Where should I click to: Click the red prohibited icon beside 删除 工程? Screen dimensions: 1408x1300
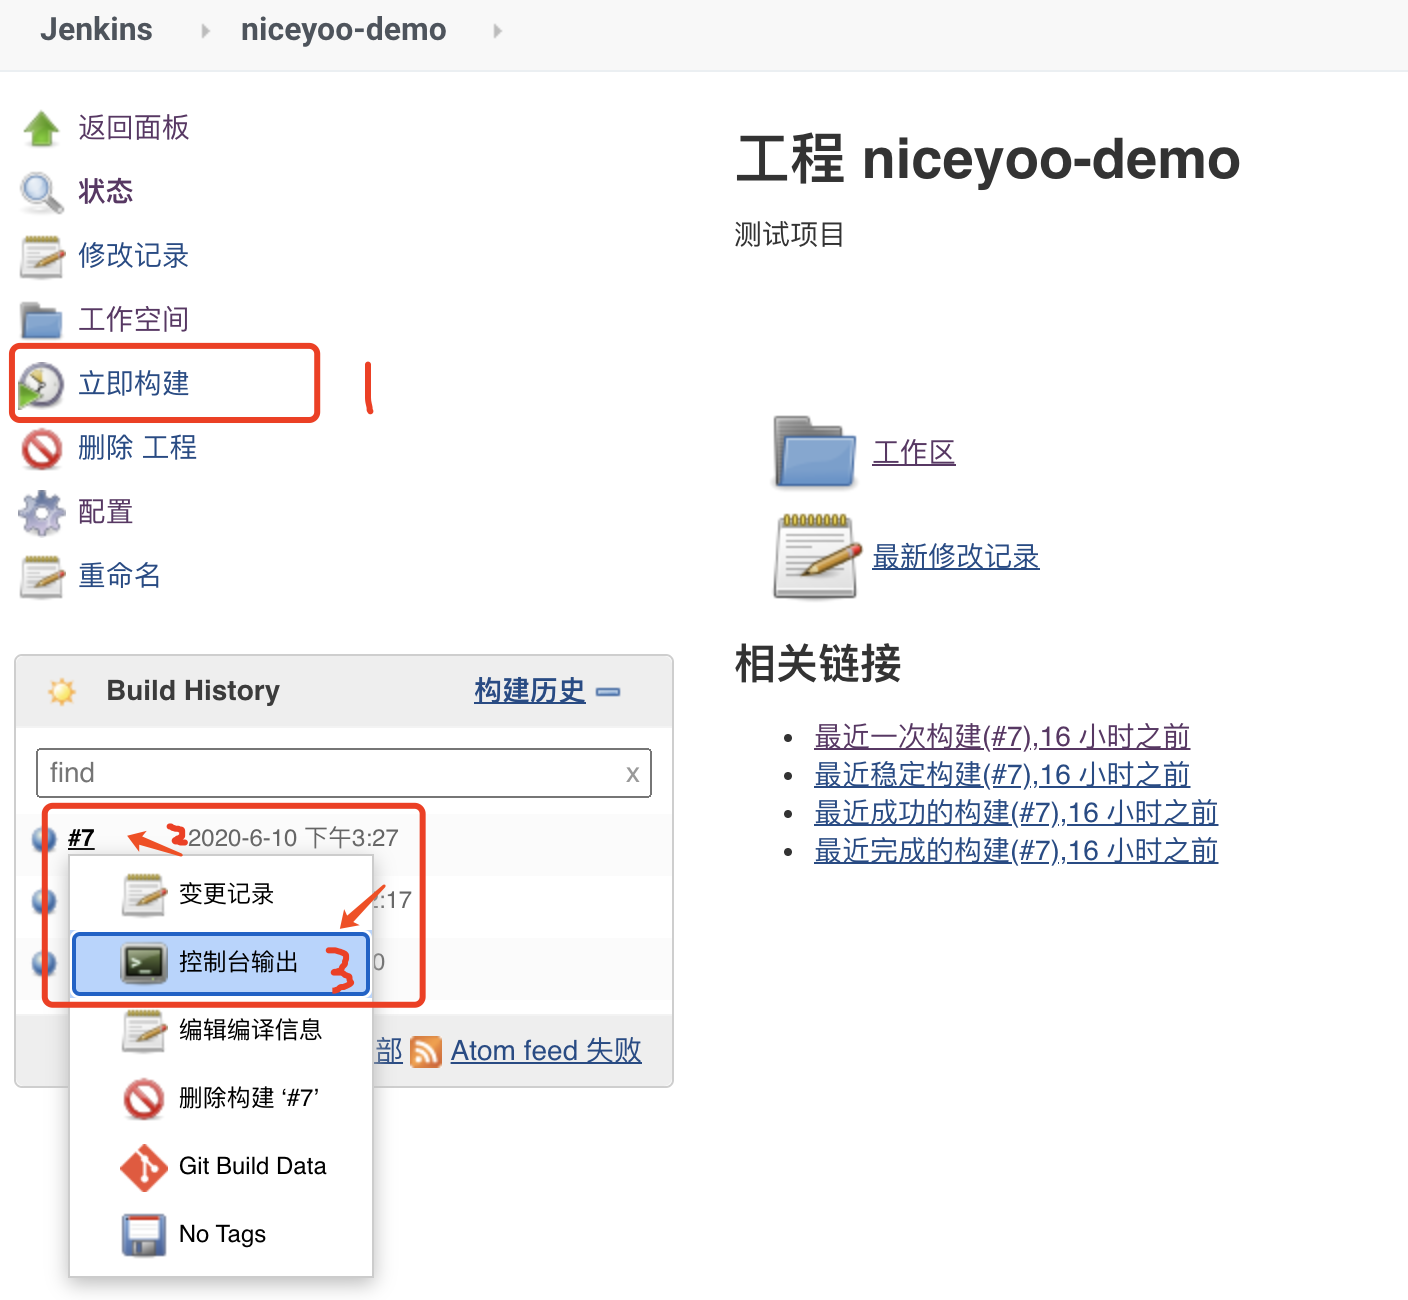click(x=42, y=449)
